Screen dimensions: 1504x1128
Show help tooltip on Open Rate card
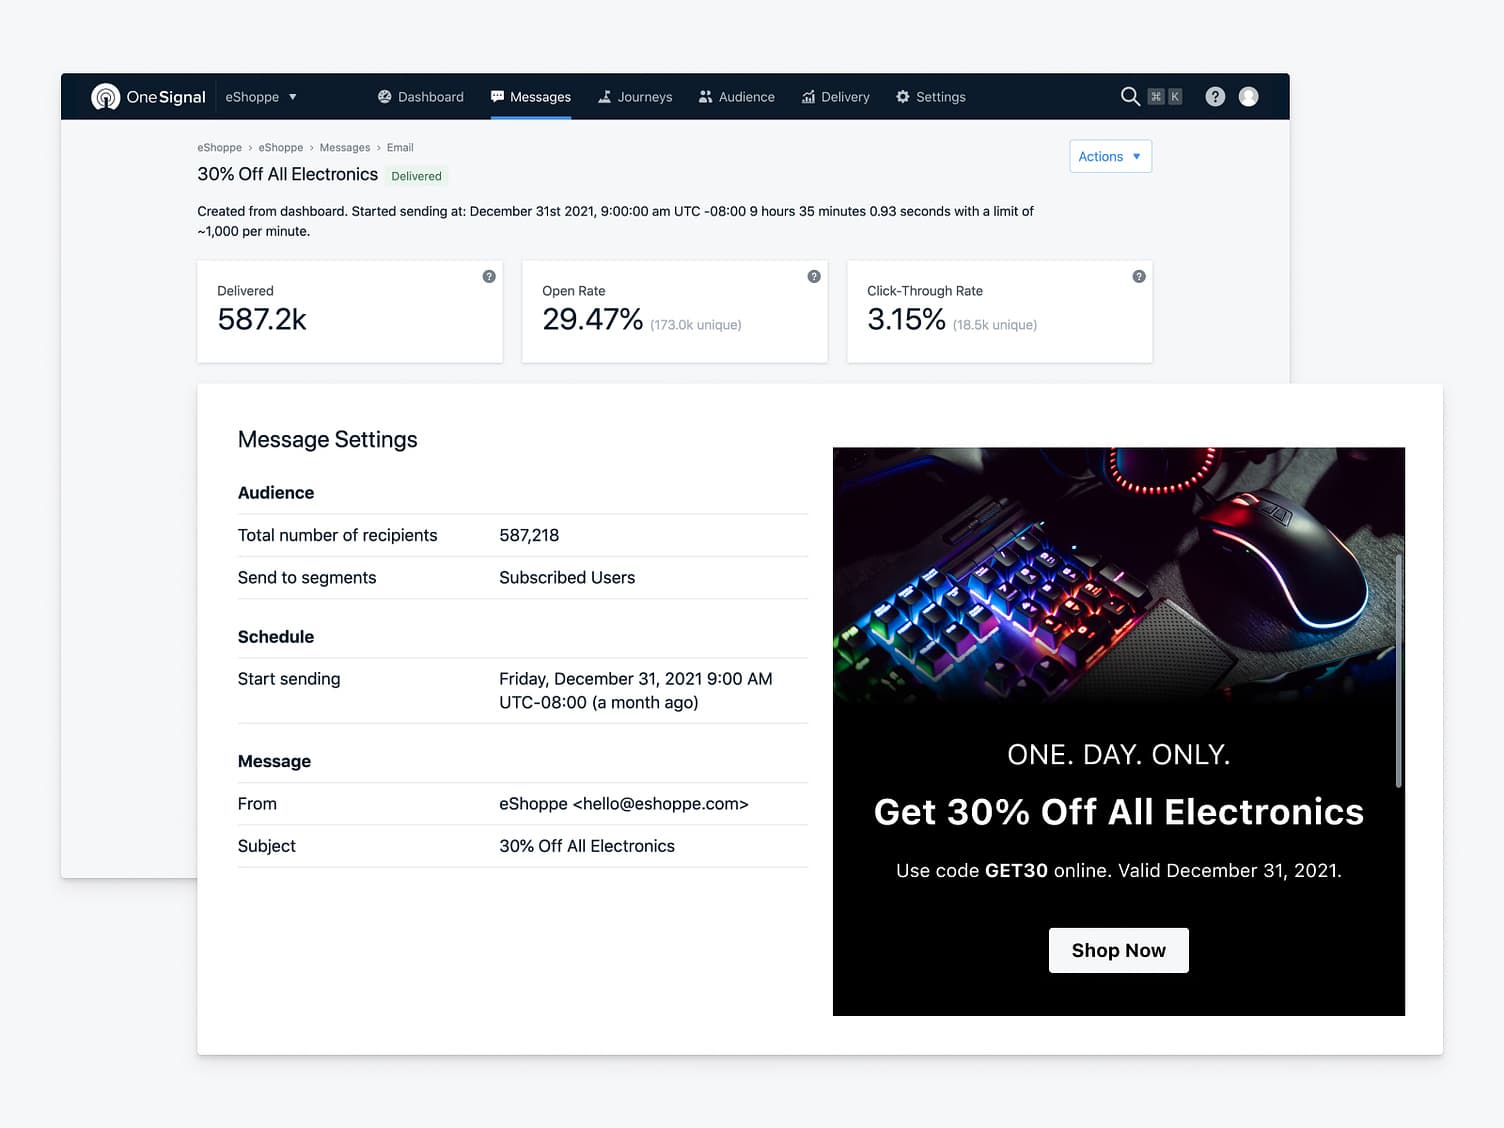814,276
